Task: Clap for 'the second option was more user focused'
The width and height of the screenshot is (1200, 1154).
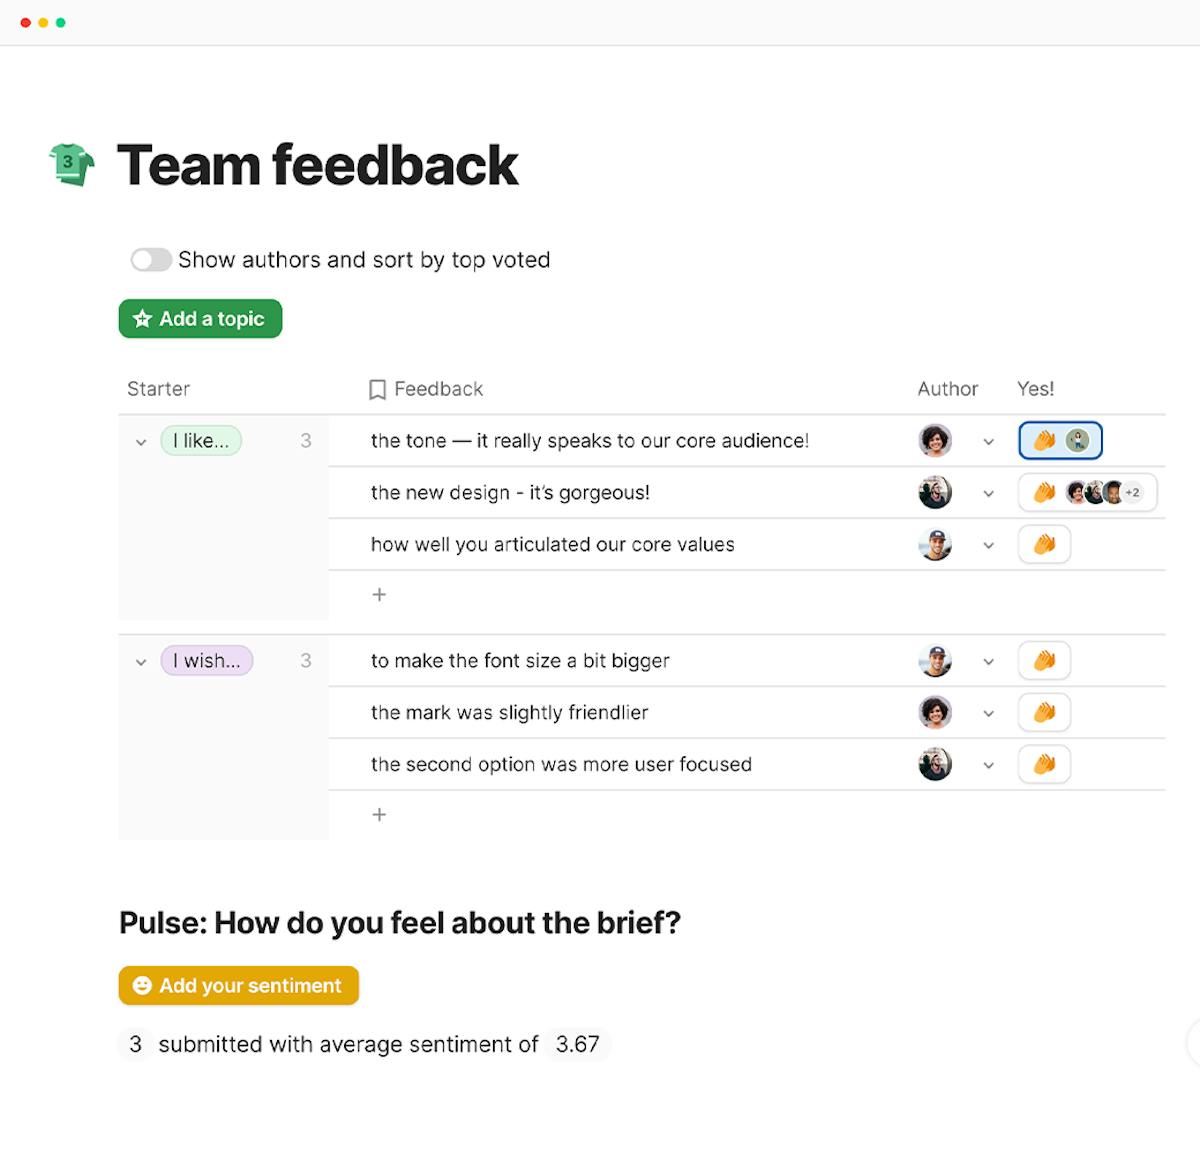Action: pyautogui.click(x=1044, y=764)
